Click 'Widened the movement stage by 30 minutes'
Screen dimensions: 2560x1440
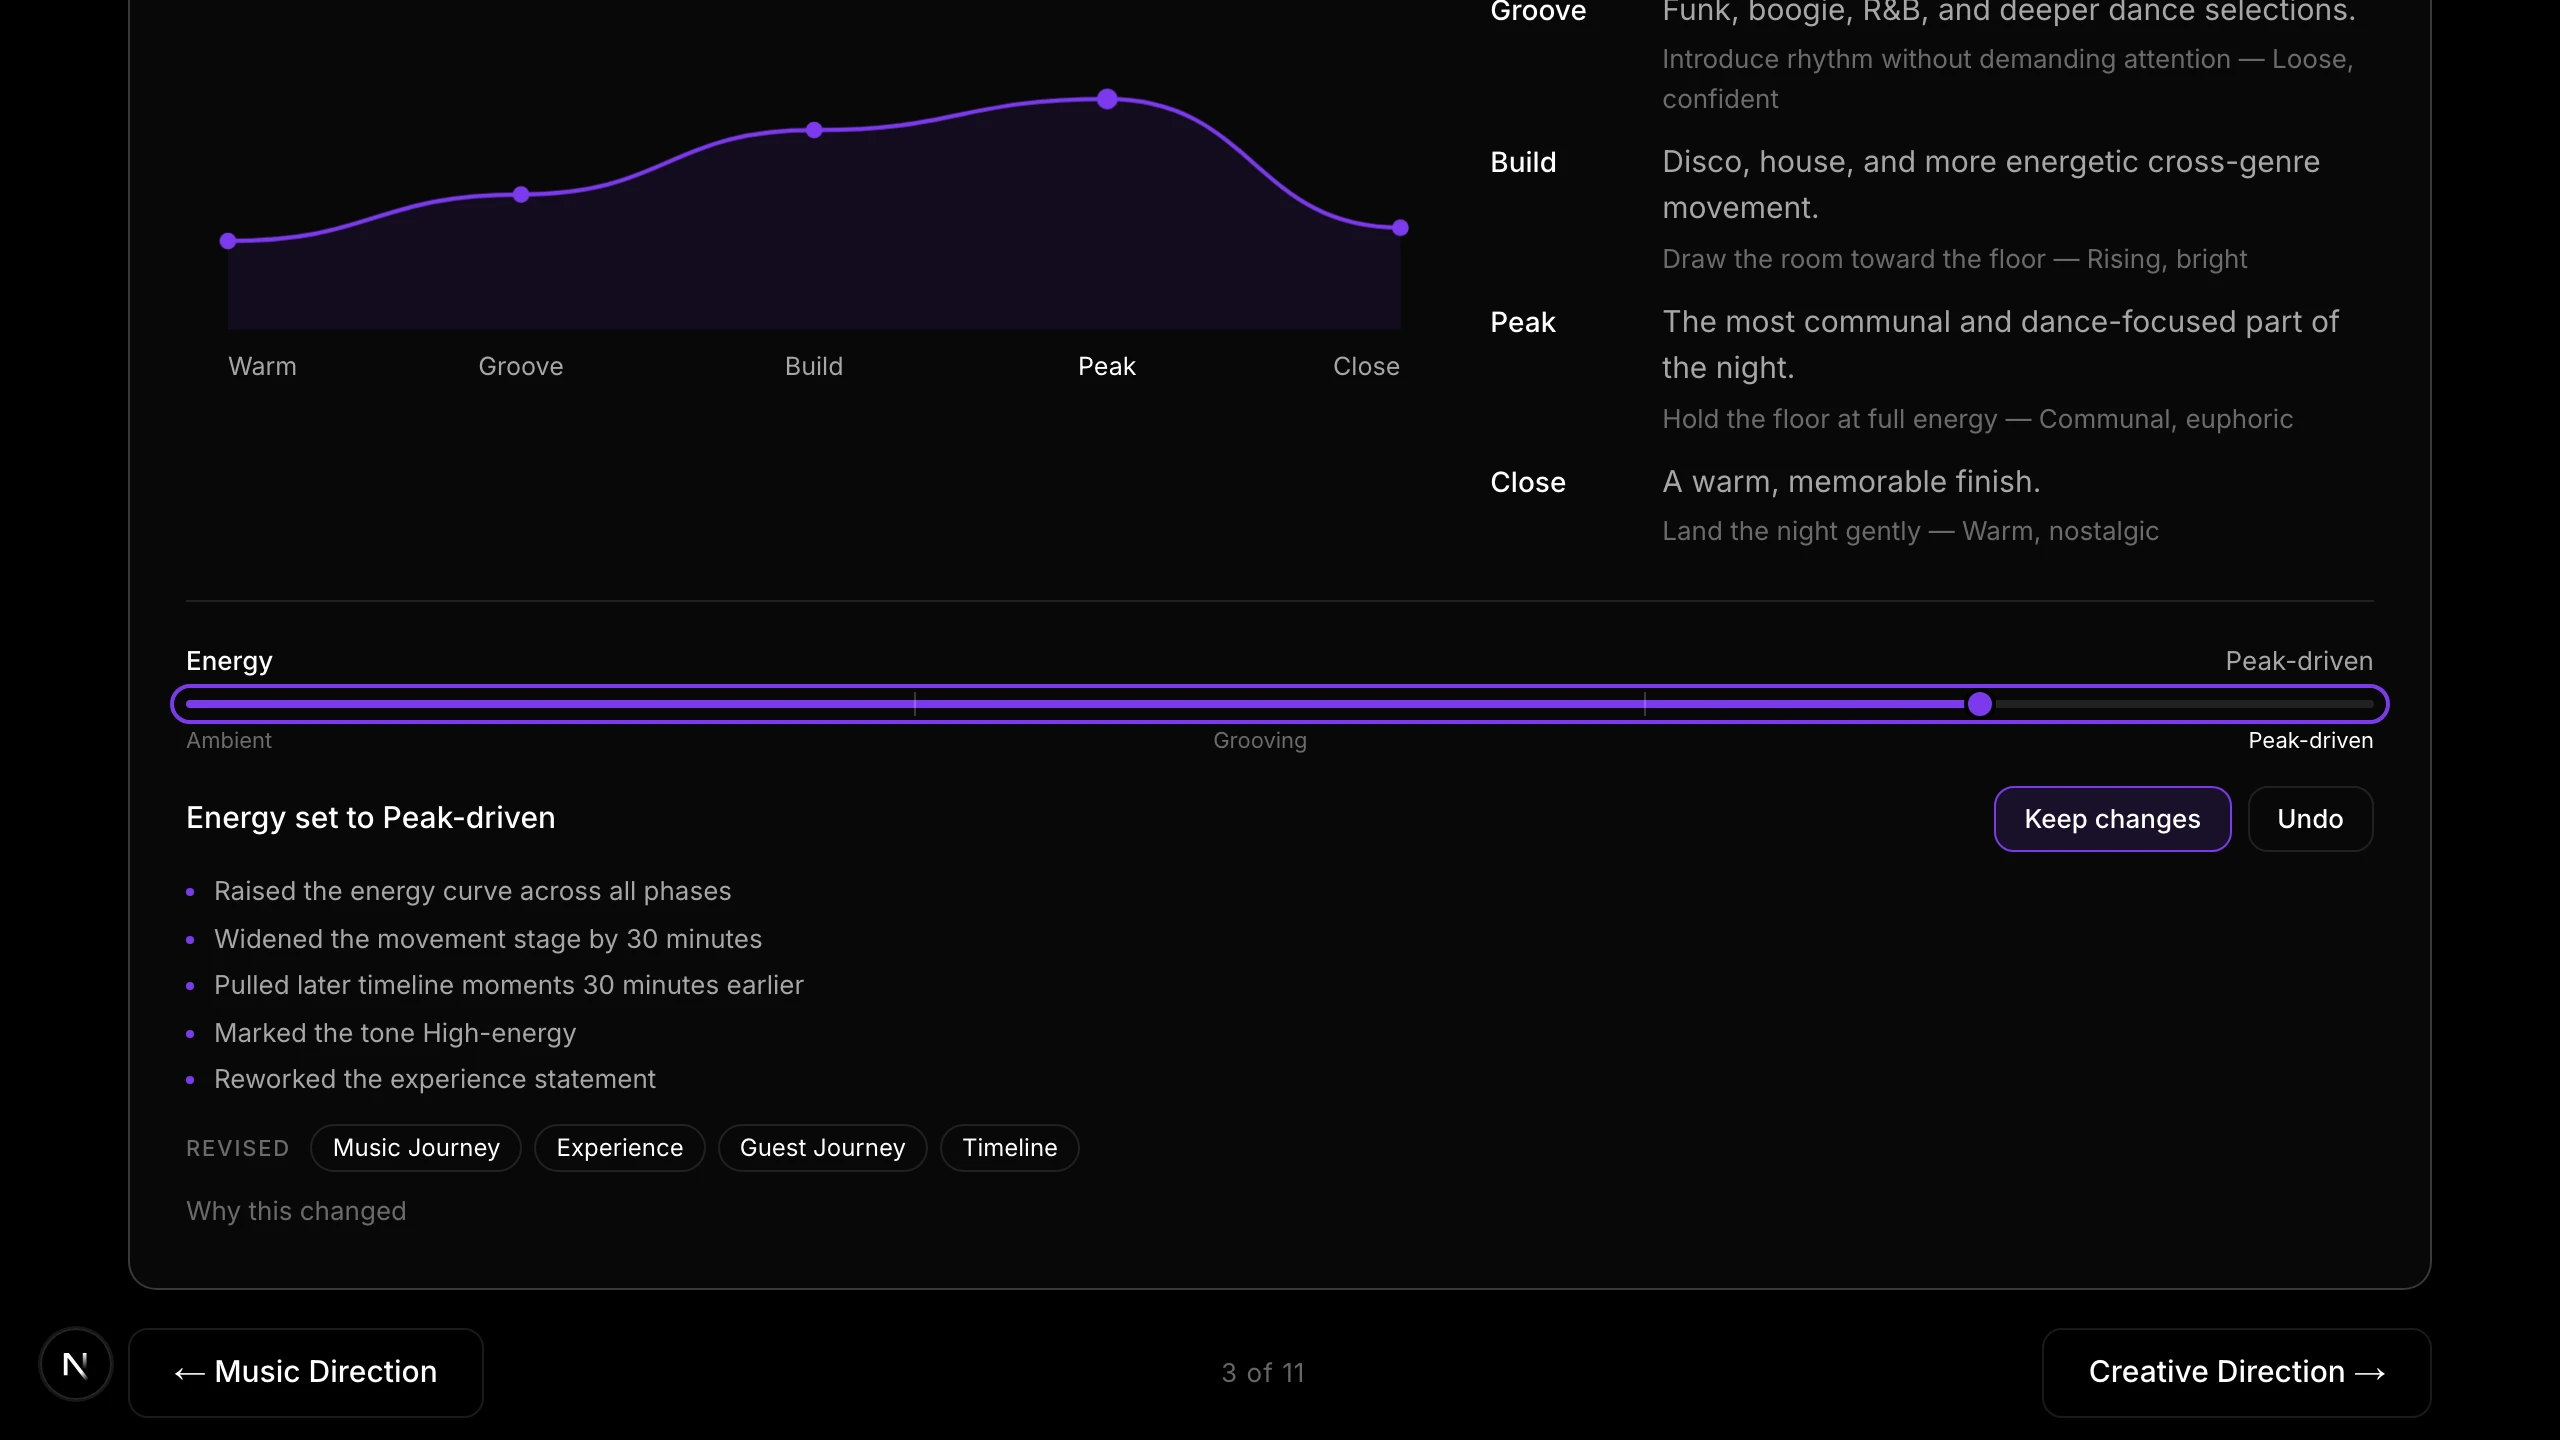point(488,939)
